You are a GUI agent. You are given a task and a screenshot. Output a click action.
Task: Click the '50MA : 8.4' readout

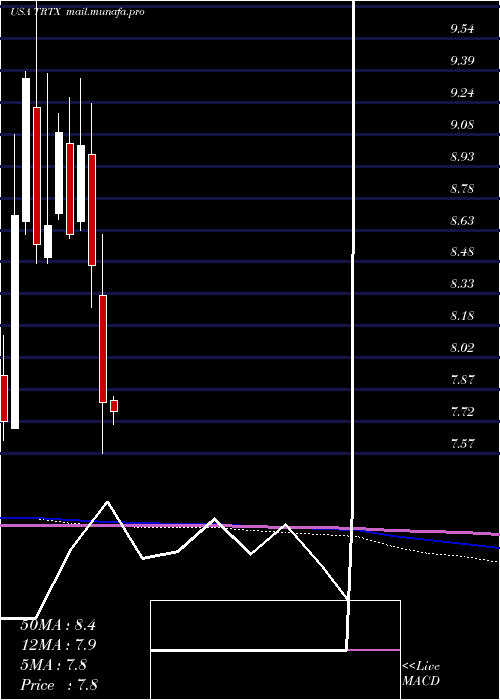click(x=58, y=625)
